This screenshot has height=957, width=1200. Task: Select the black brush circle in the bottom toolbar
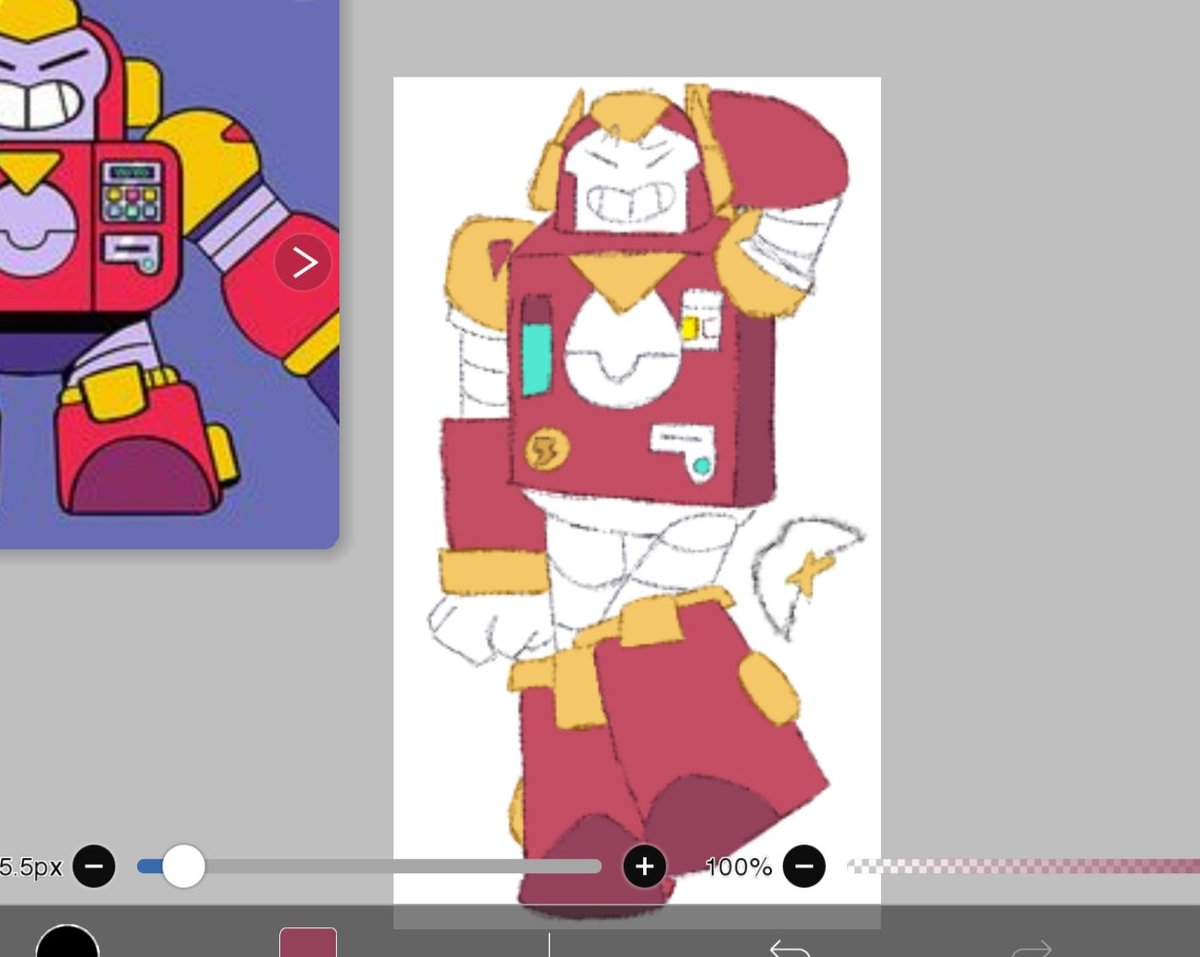coord(67,942)
